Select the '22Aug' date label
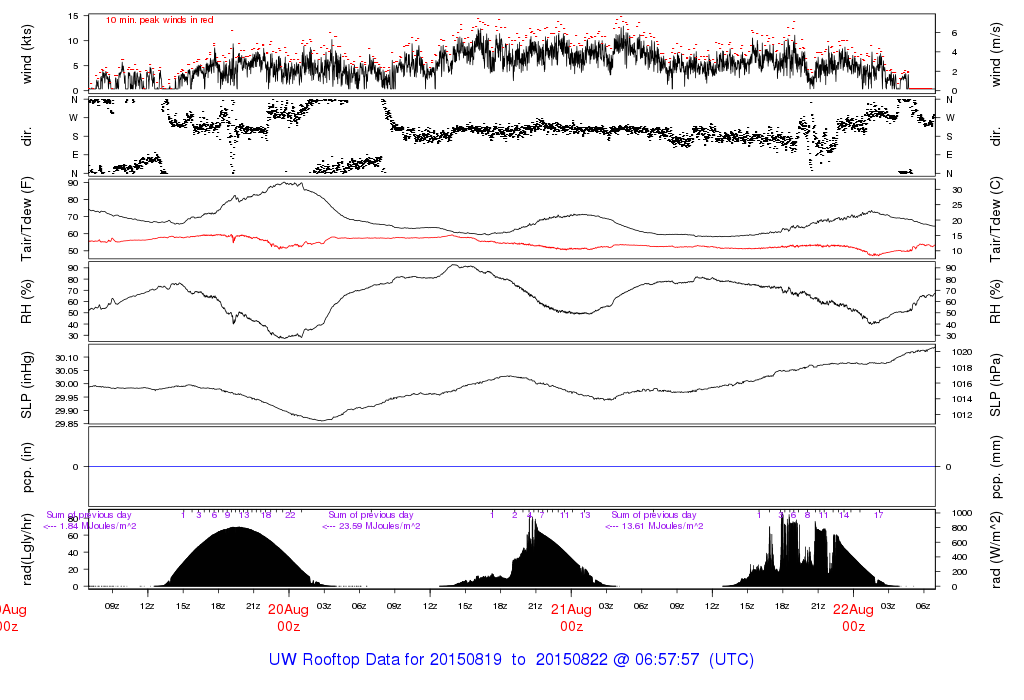 tap(853, 609)
